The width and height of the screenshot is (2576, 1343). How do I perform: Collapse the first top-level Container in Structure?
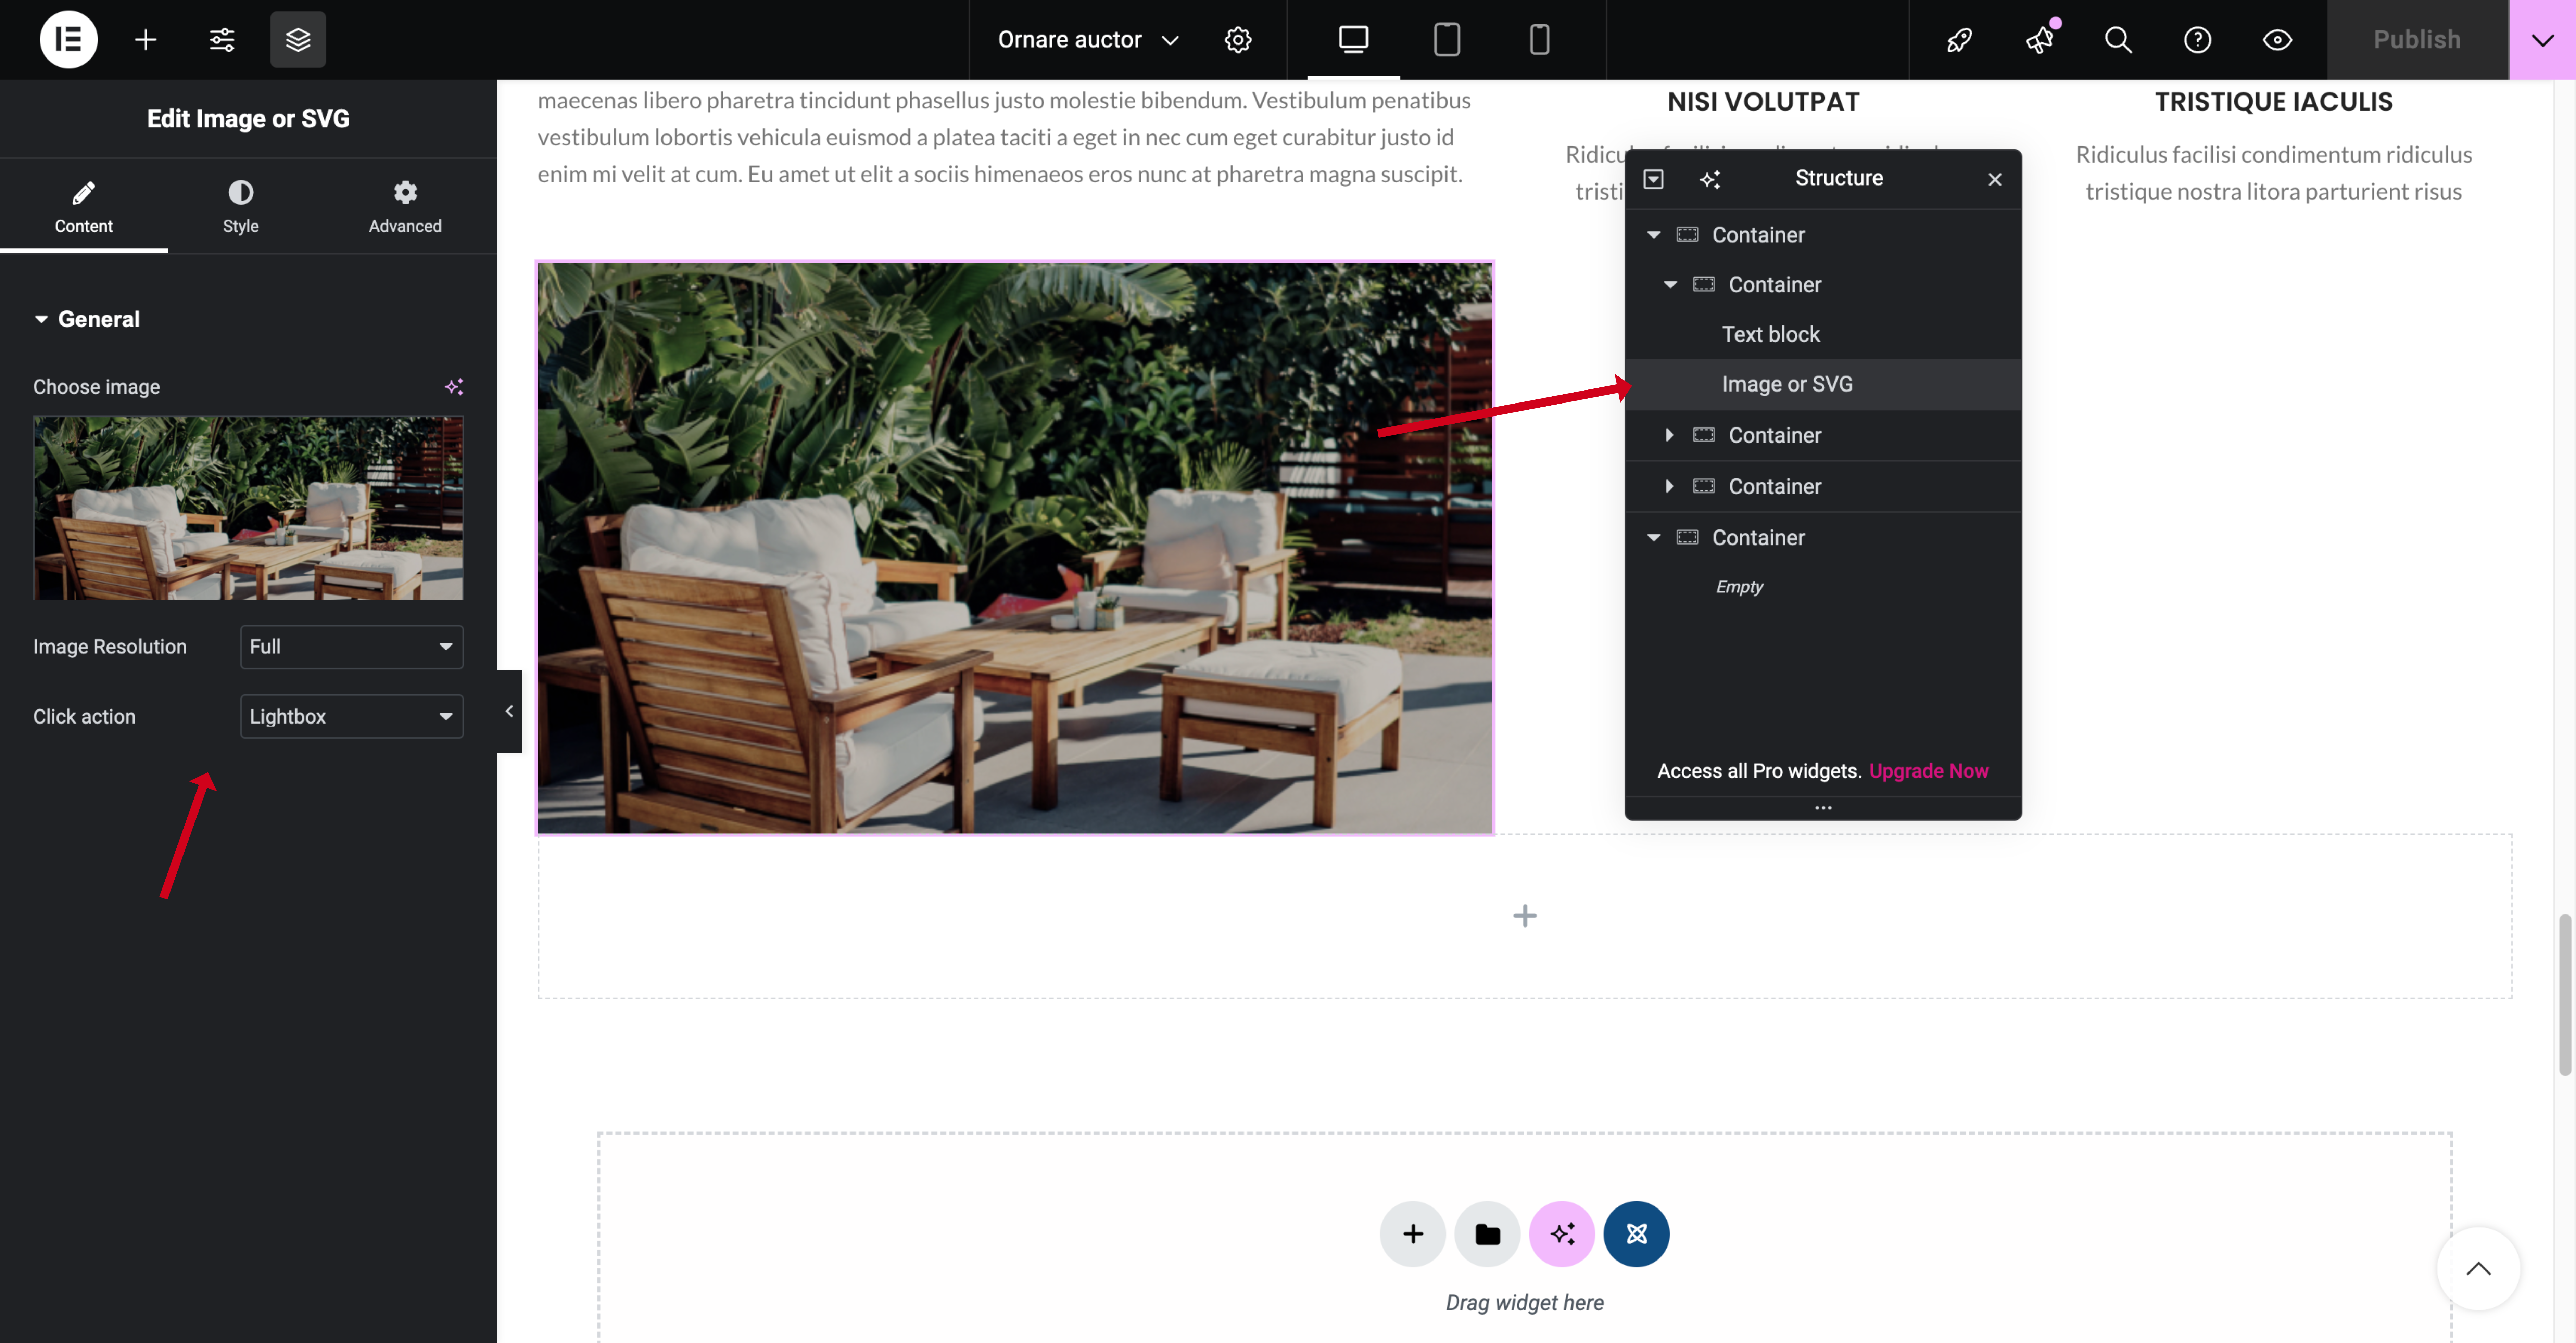(x=1654, y=235)
